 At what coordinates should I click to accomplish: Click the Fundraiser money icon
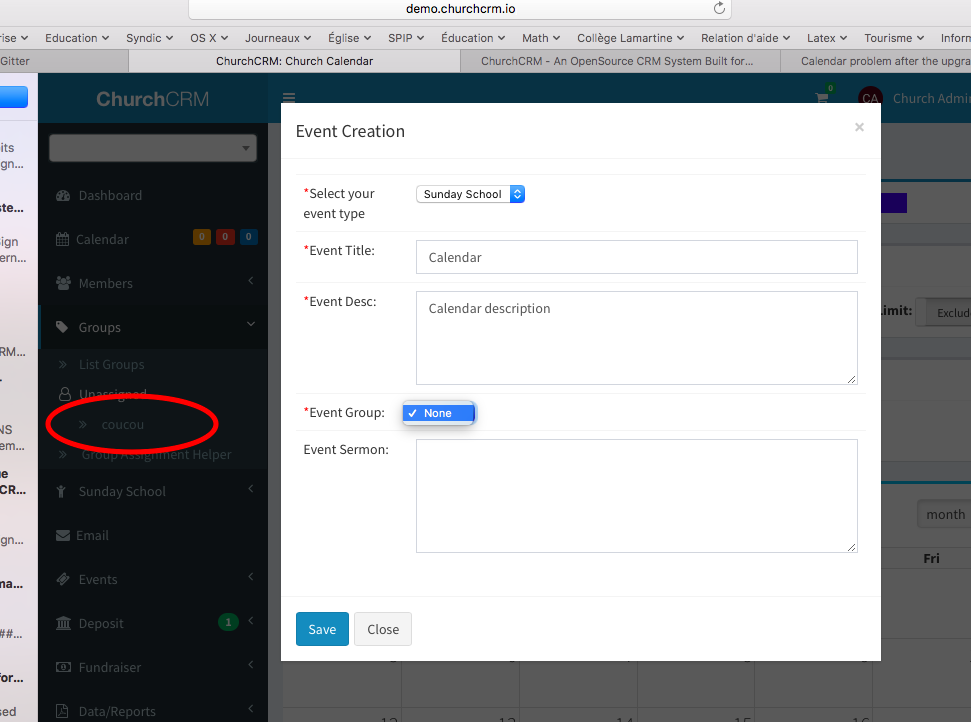pyautogui.click(x=63, y=667)
